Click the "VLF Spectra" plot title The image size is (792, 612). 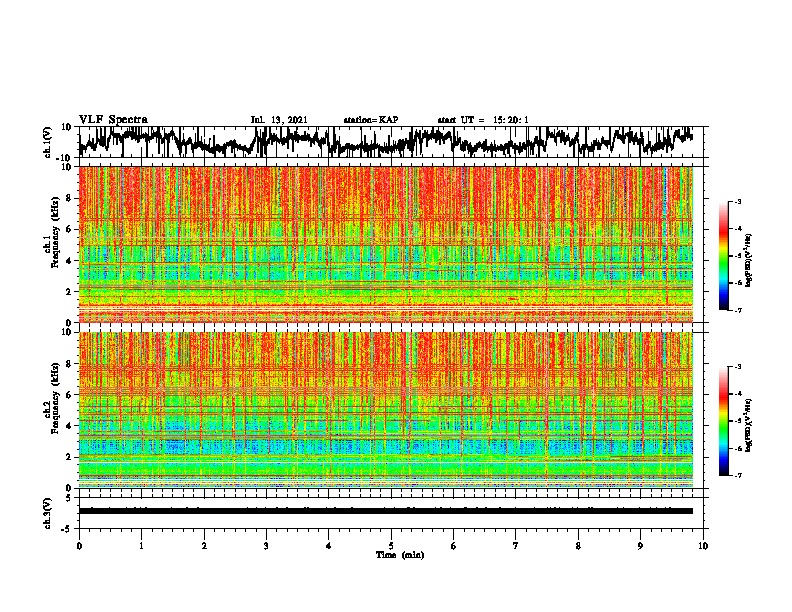point(113,120)
